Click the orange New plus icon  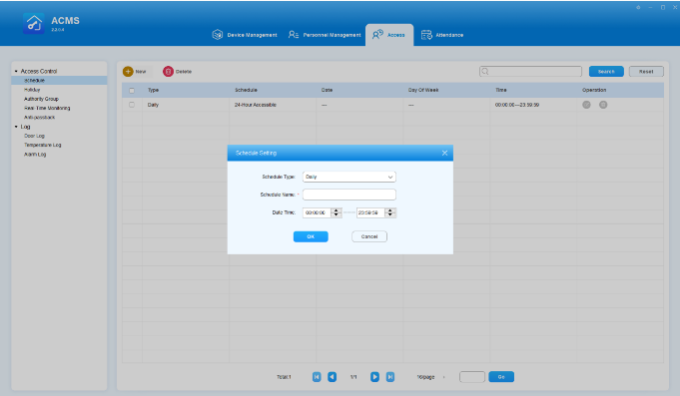(x=128, y=71)
